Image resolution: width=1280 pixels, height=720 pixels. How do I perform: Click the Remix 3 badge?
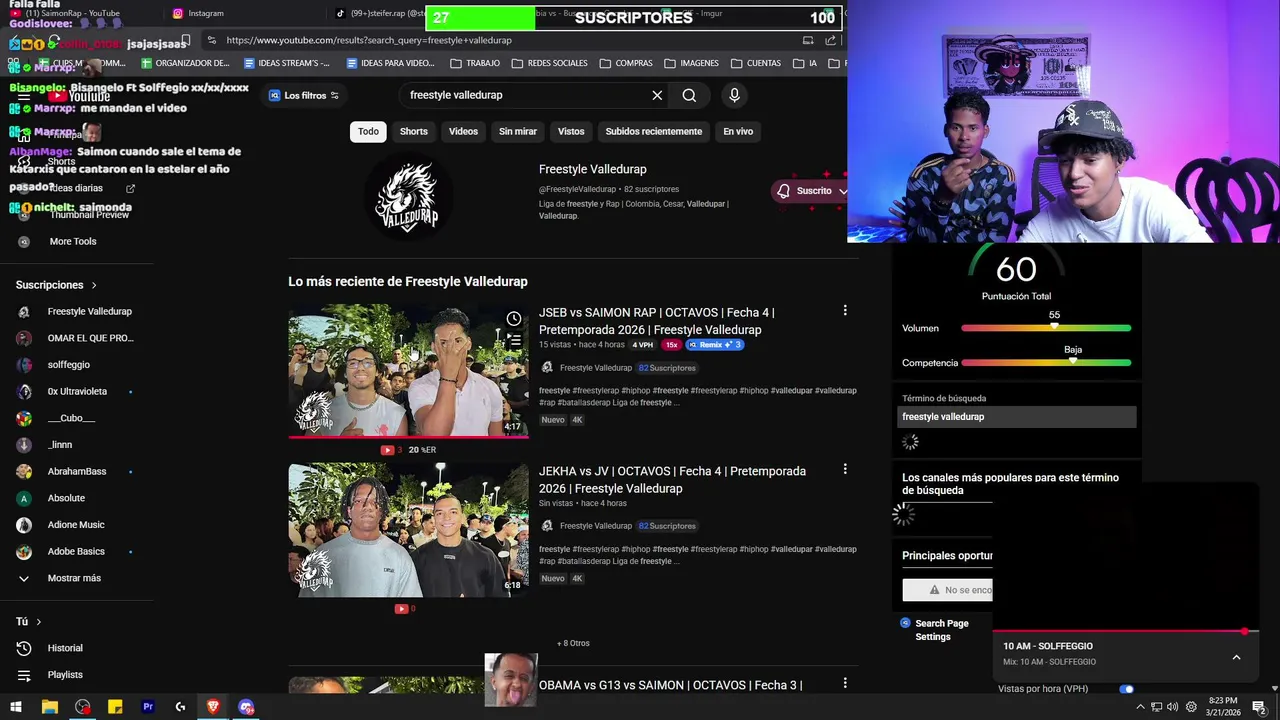(714, 345)
